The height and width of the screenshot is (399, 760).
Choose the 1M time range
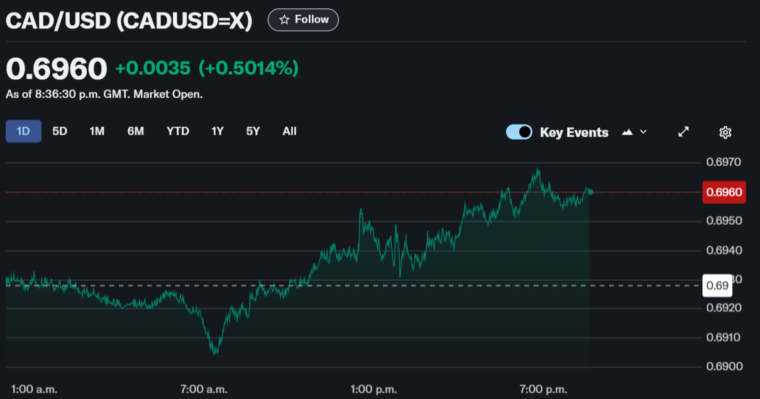click(97, 131)
